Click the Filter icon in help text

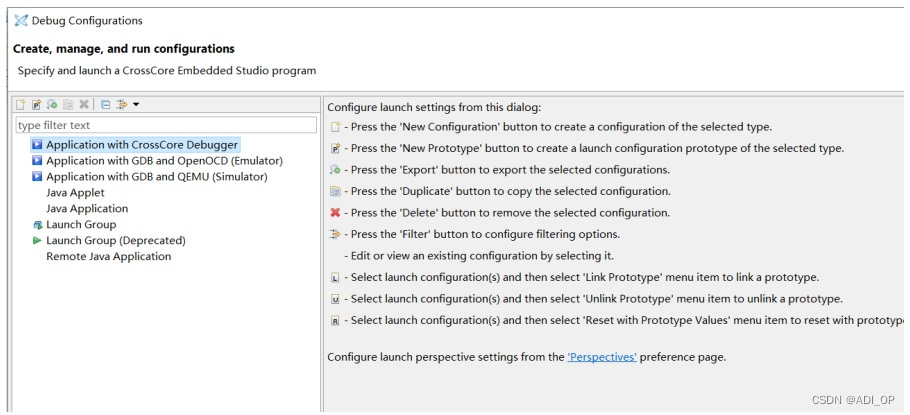(335, 234)
